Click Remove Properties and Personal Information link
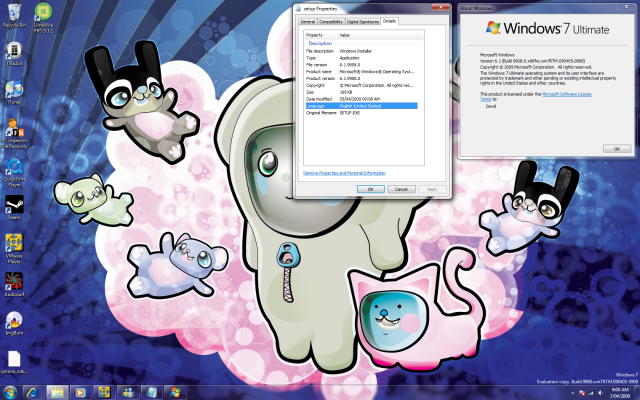640x400 pixels. pyautogui.click(x=344, y=173)
